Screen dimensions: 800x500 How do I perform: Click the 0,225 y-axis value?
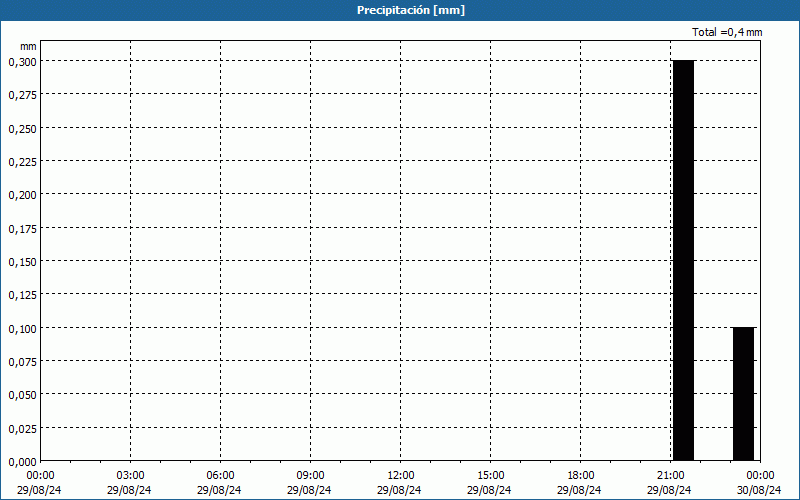(22, 162)
